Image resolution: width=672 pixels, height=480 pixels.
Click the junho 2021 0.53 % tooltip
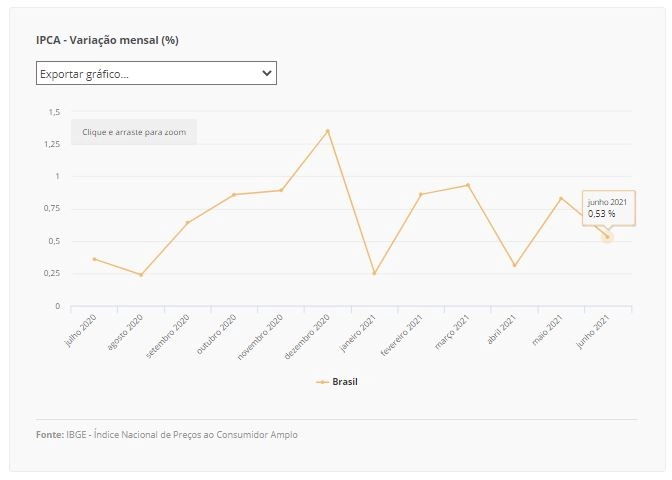coord(609,208)
